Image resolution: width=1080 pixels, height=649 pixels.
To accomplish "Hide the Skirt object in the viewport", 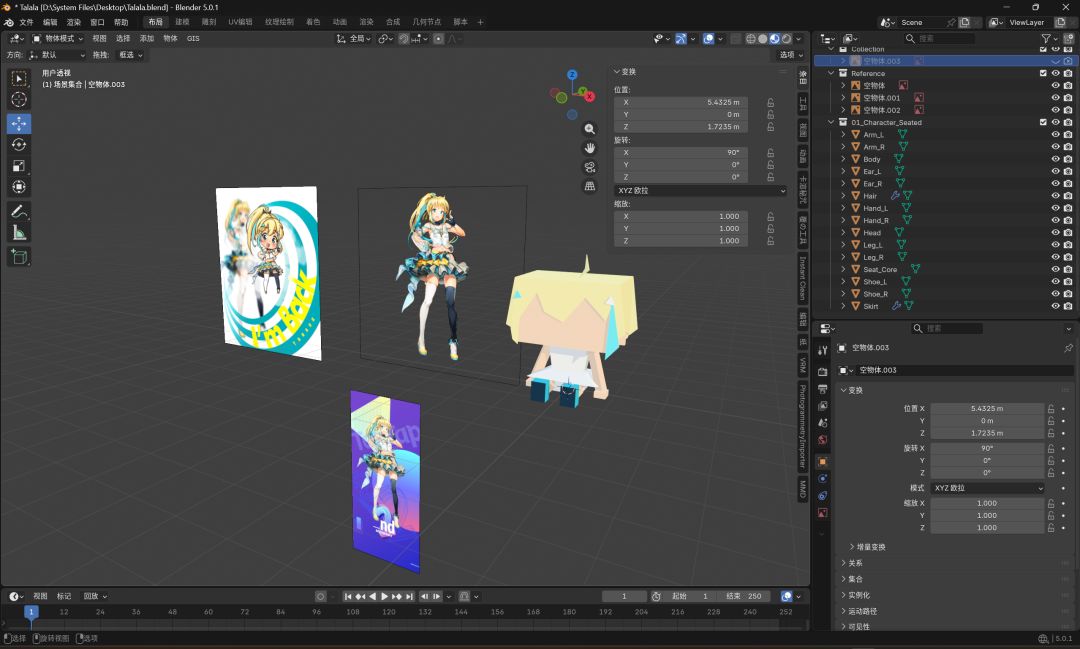I will coord(1055,306).
